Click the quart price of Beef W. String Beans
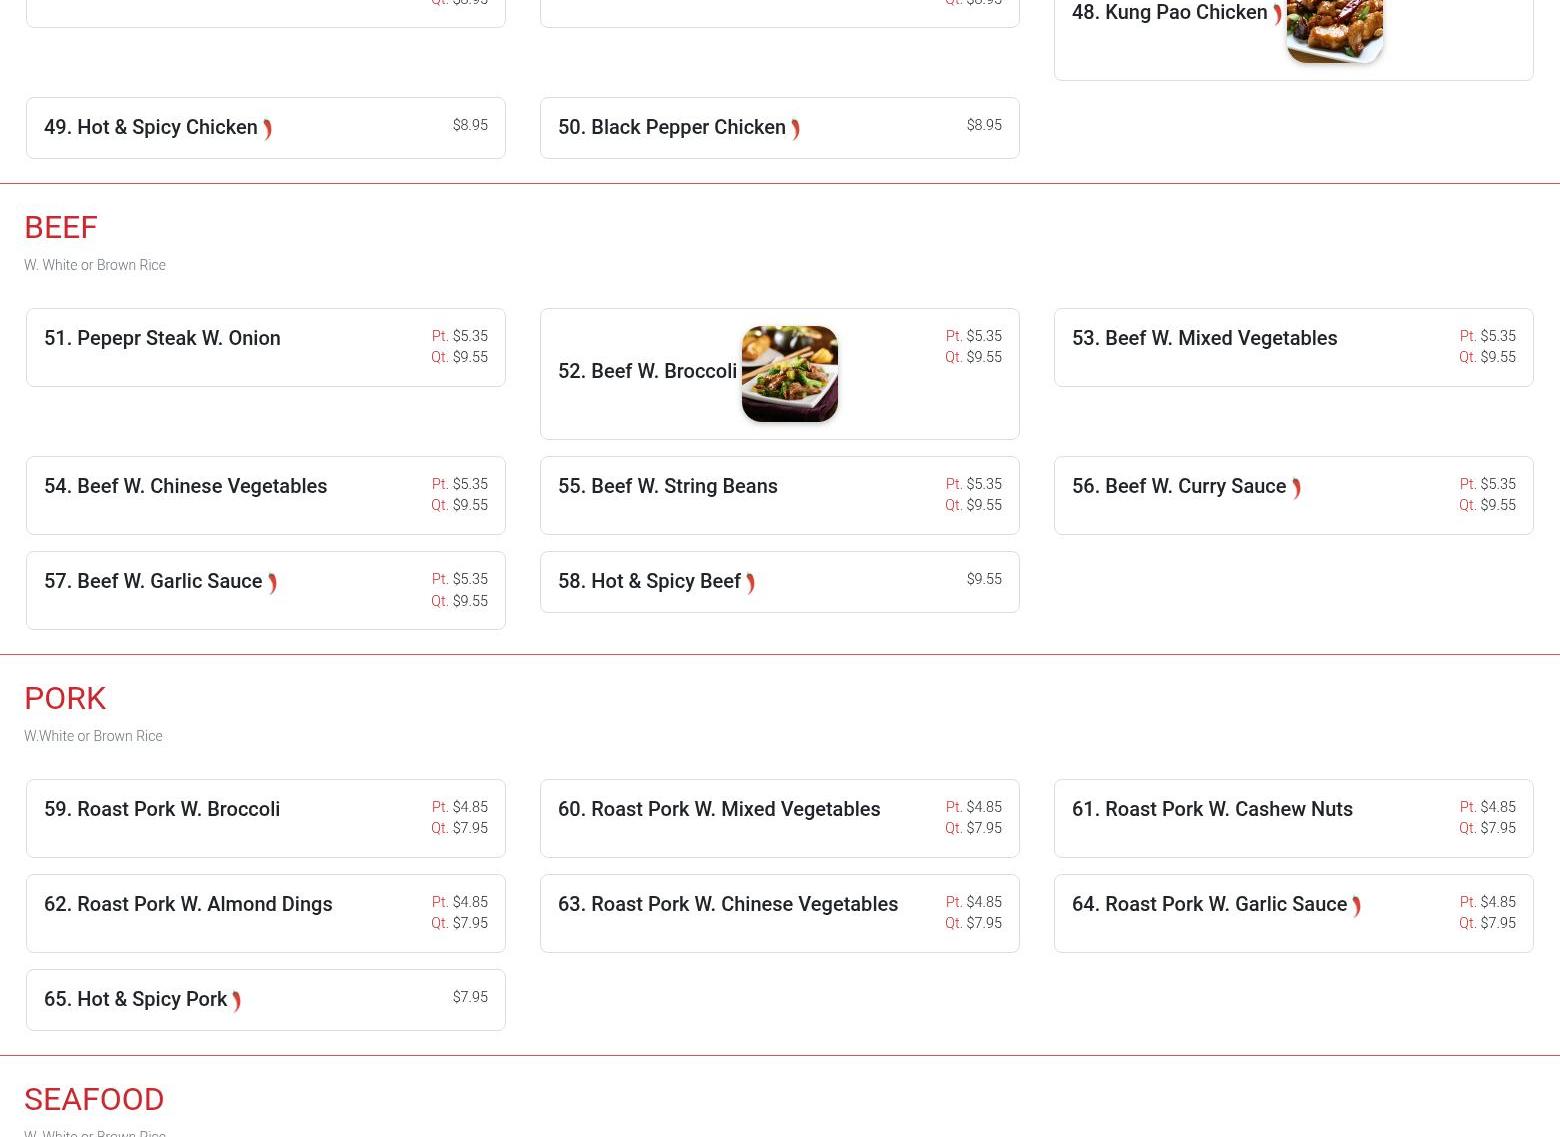Image resolution: width=1560 pixels, height=1137 pixels. coord(974,505)
